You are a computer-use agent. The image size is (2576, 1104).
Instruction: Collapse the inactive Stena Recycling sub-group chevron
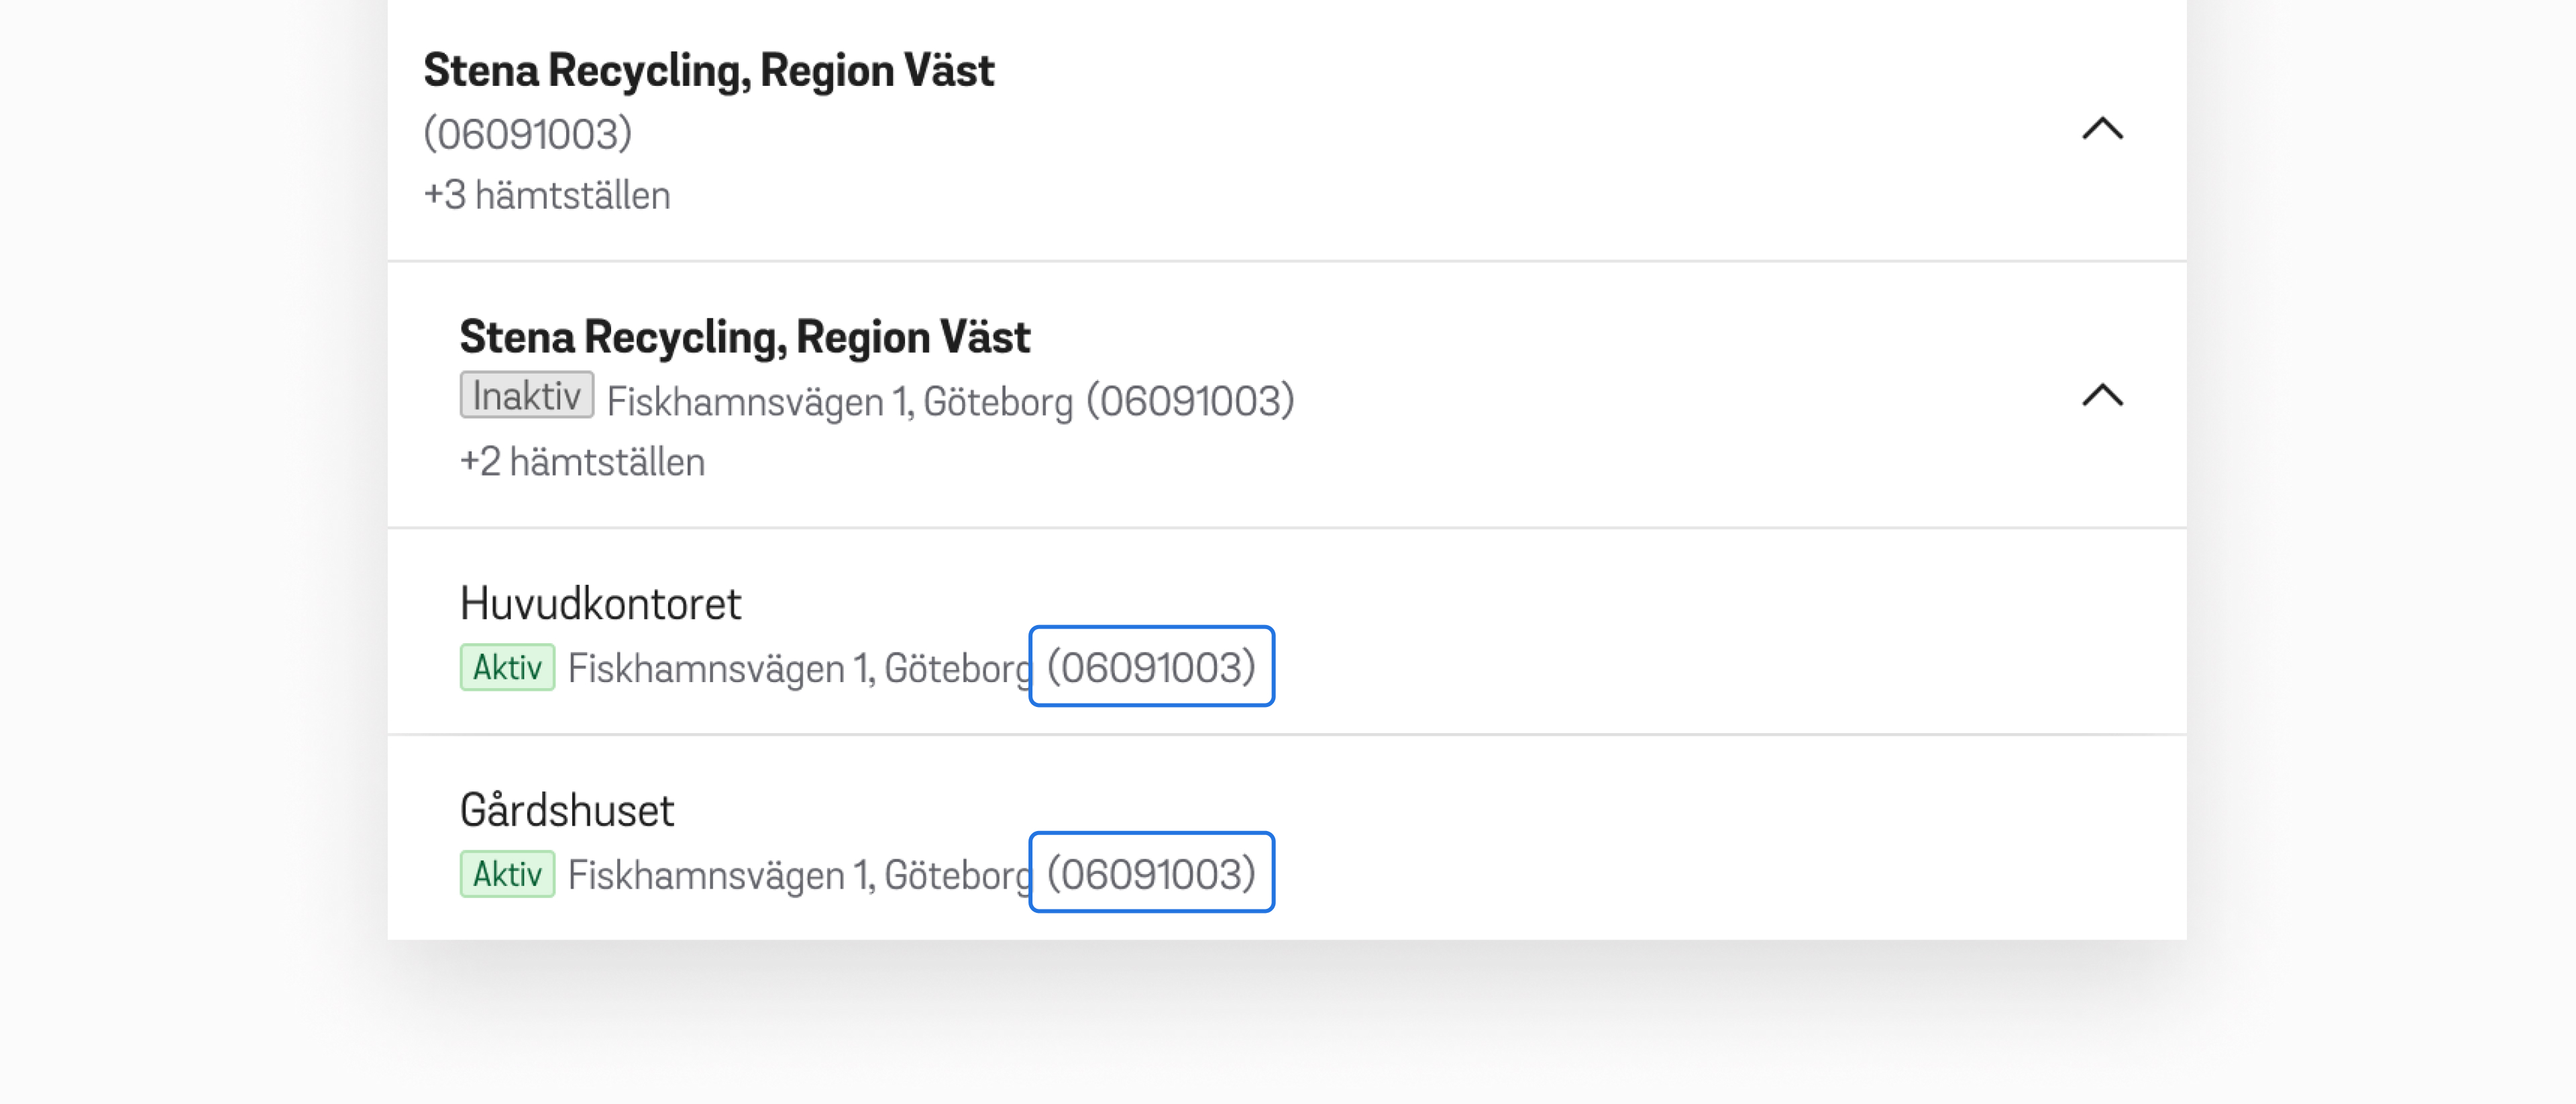pyautogui.click(x=2102, y=396)
